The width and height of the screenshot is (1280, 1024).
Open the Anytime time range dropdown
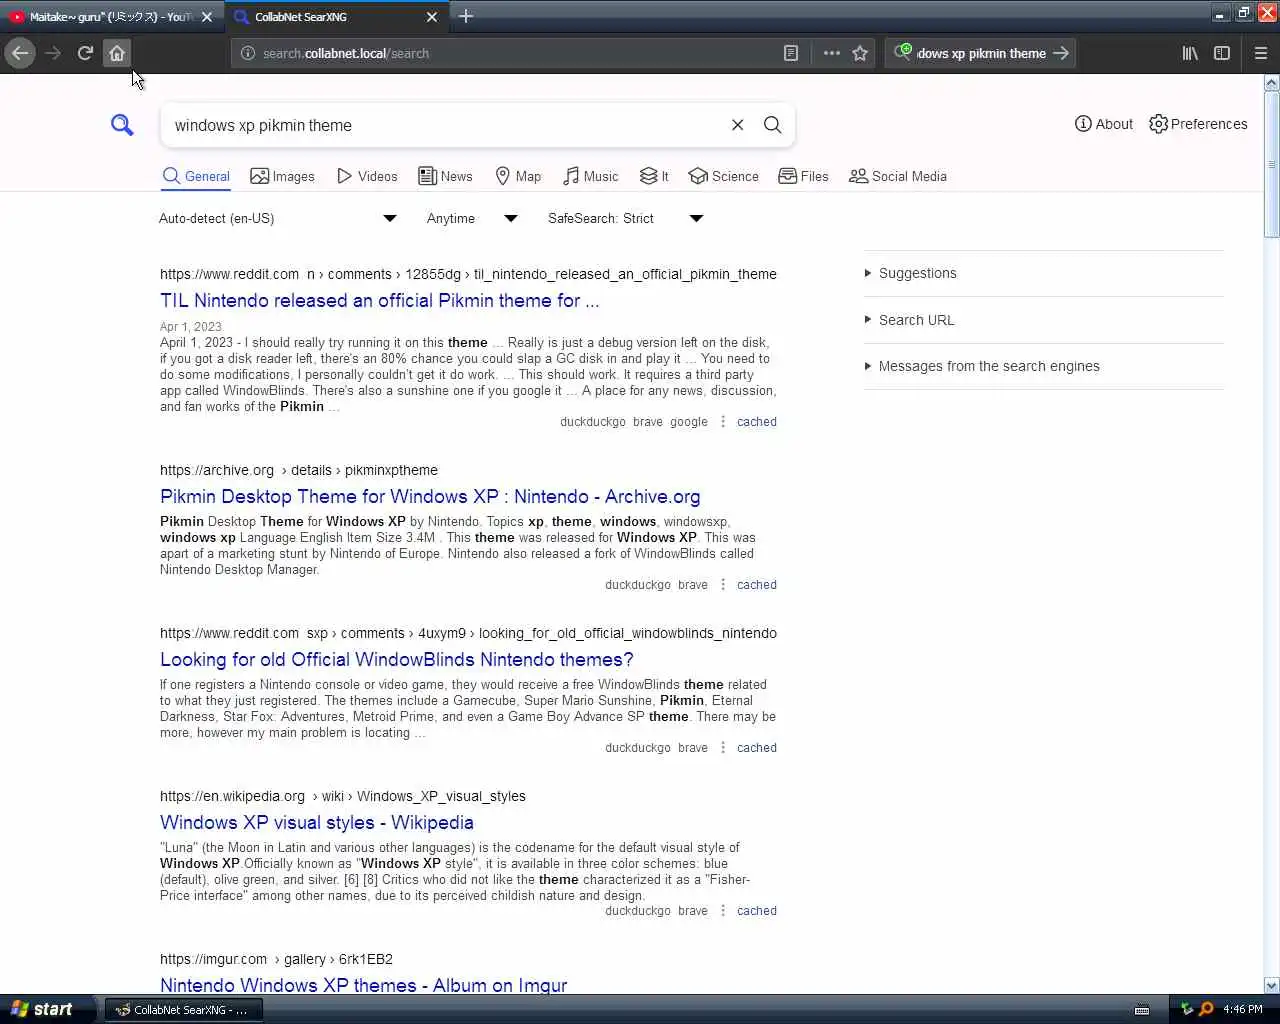point(472,218)
